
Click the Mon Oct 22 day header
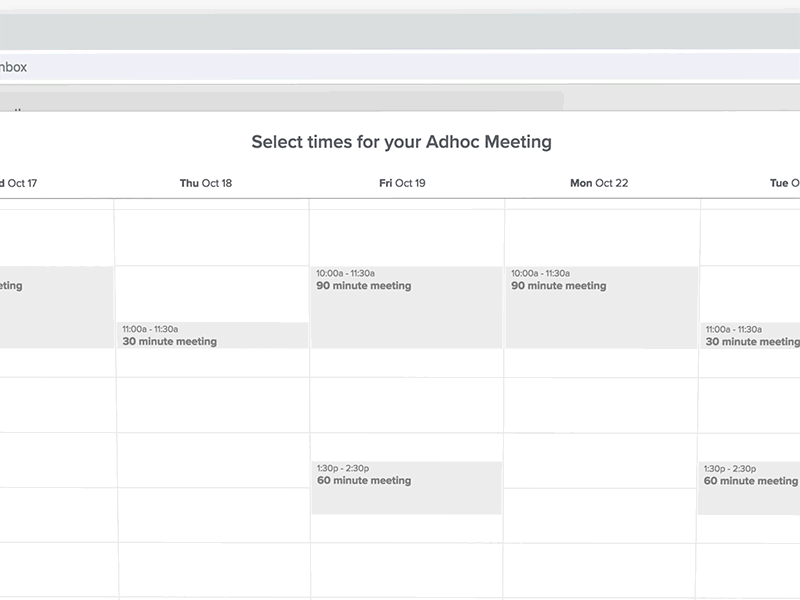[599, 183]
